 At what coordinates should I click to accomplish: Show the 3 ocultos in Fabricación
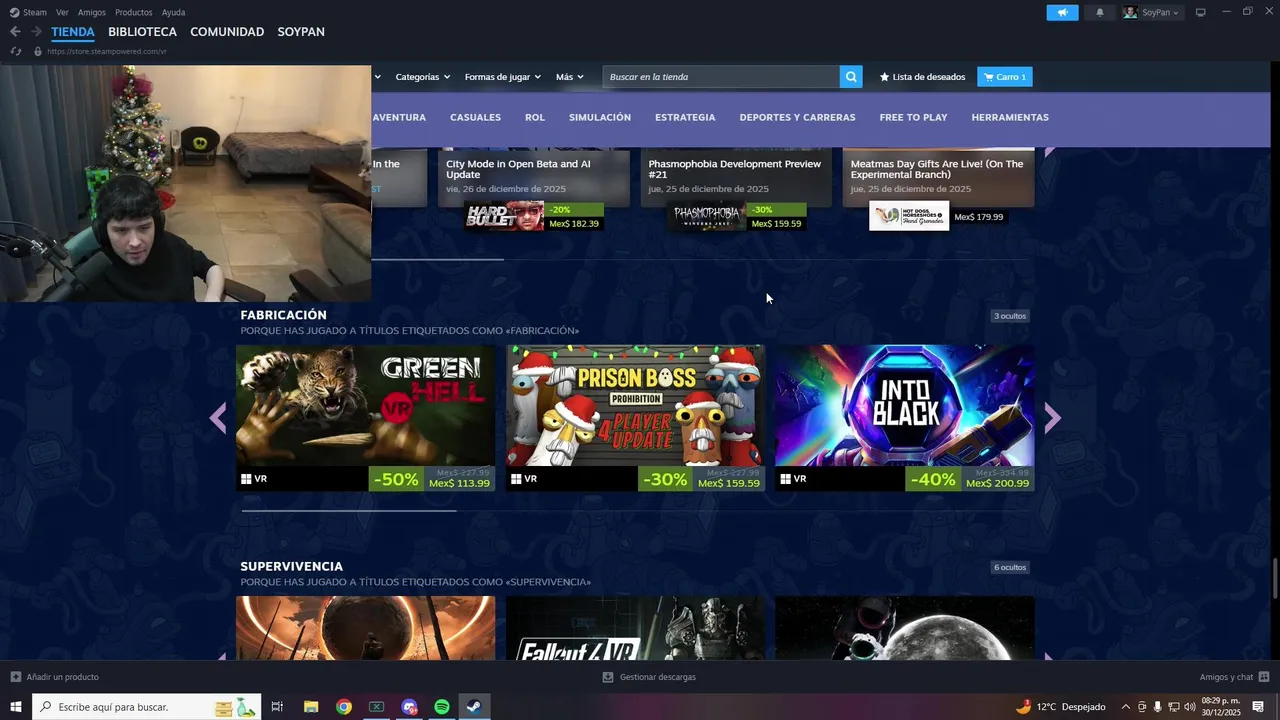(1009, 316)
